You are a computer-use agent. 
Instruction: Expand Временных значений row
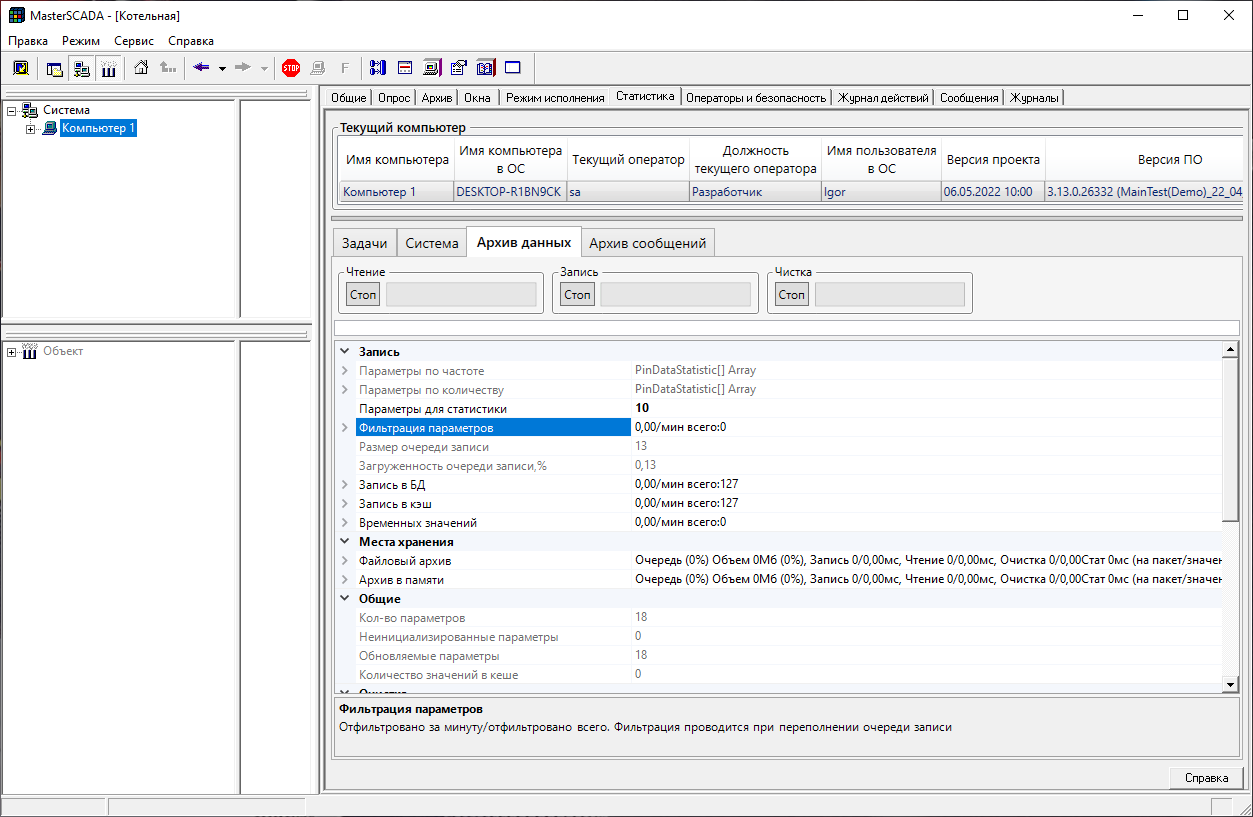point(345,523)
